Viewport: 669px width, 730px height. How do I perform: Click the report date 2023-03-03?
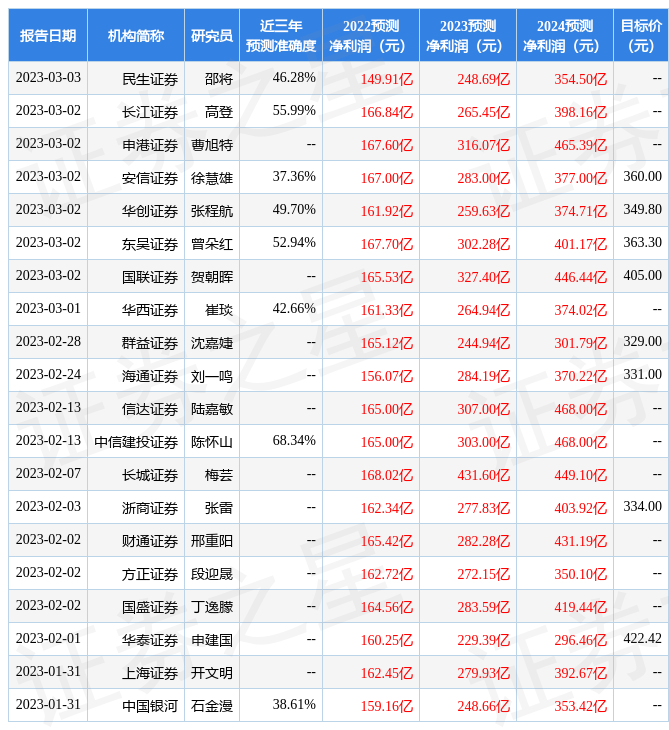[x=48, y=77]
